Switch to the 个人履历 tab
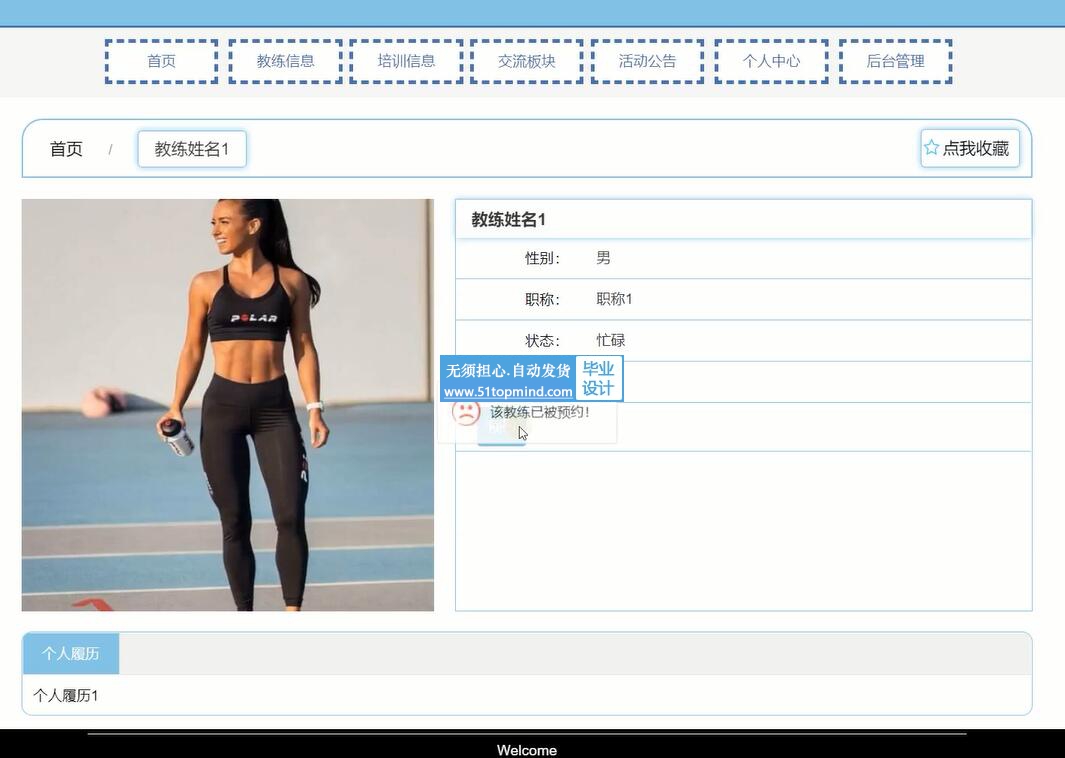This screenshot has height=758, width=1065. 70,654
